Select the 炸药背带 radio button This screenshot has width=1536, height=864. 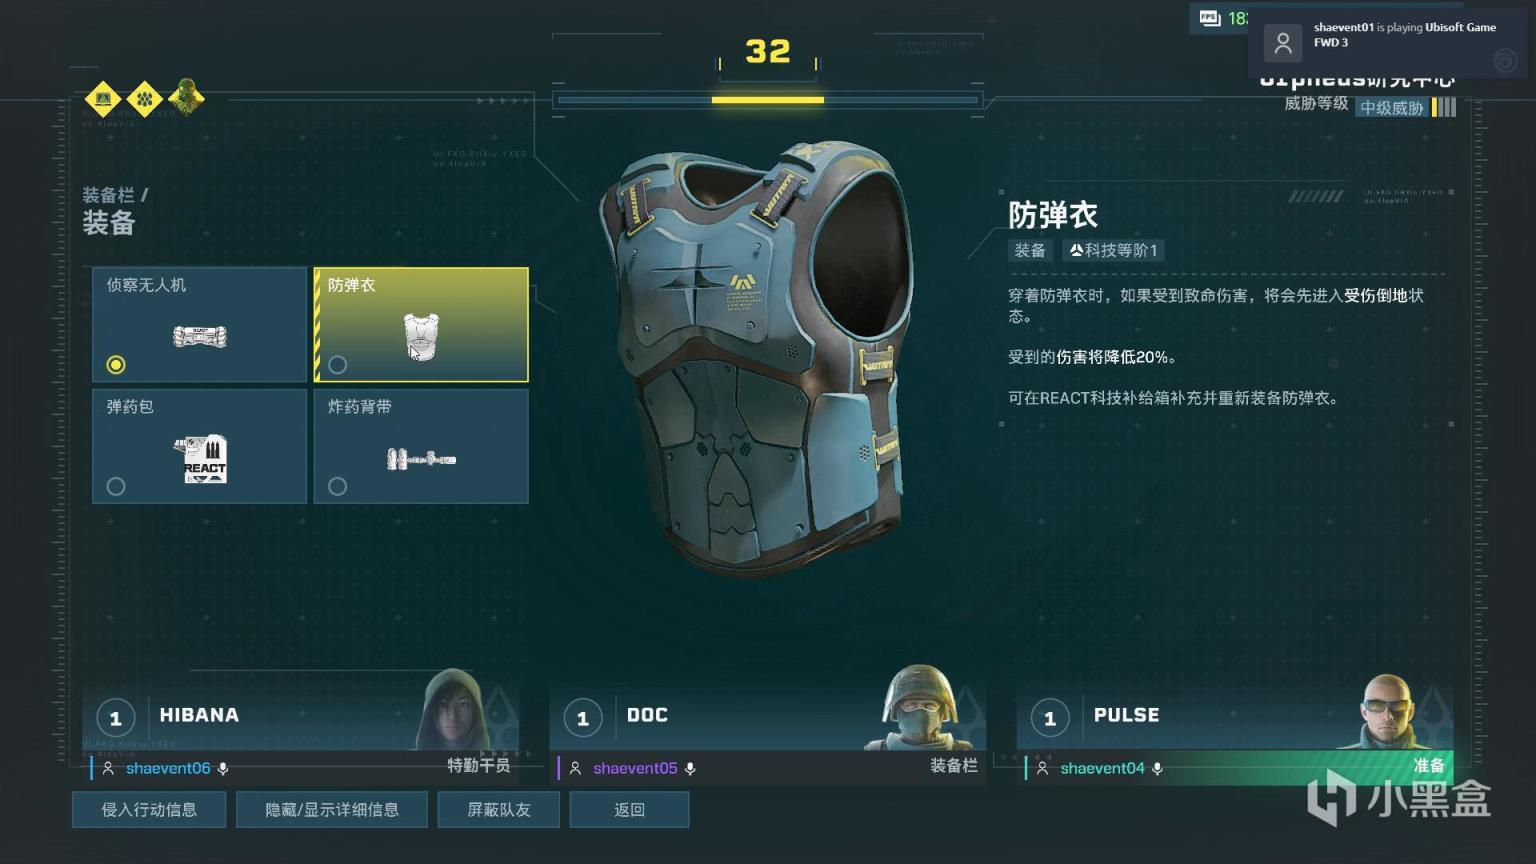click(x=338, y=486)
